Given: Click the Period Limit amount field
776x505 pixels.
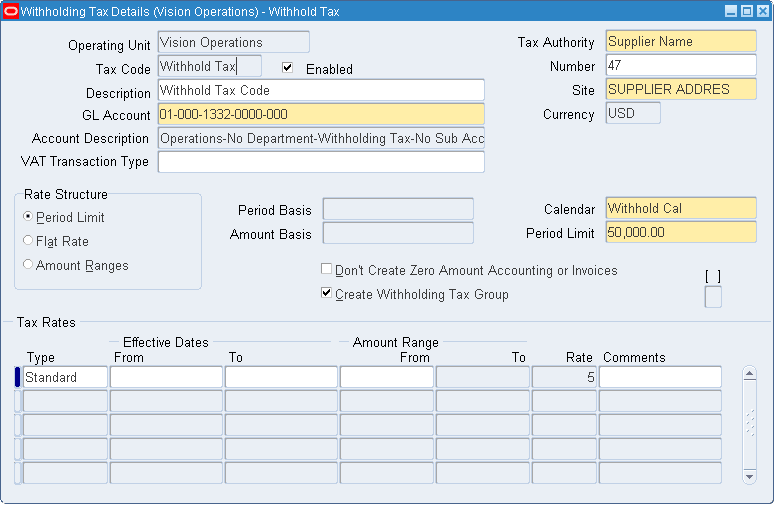Looking at the screenshot, I should 680,232.
